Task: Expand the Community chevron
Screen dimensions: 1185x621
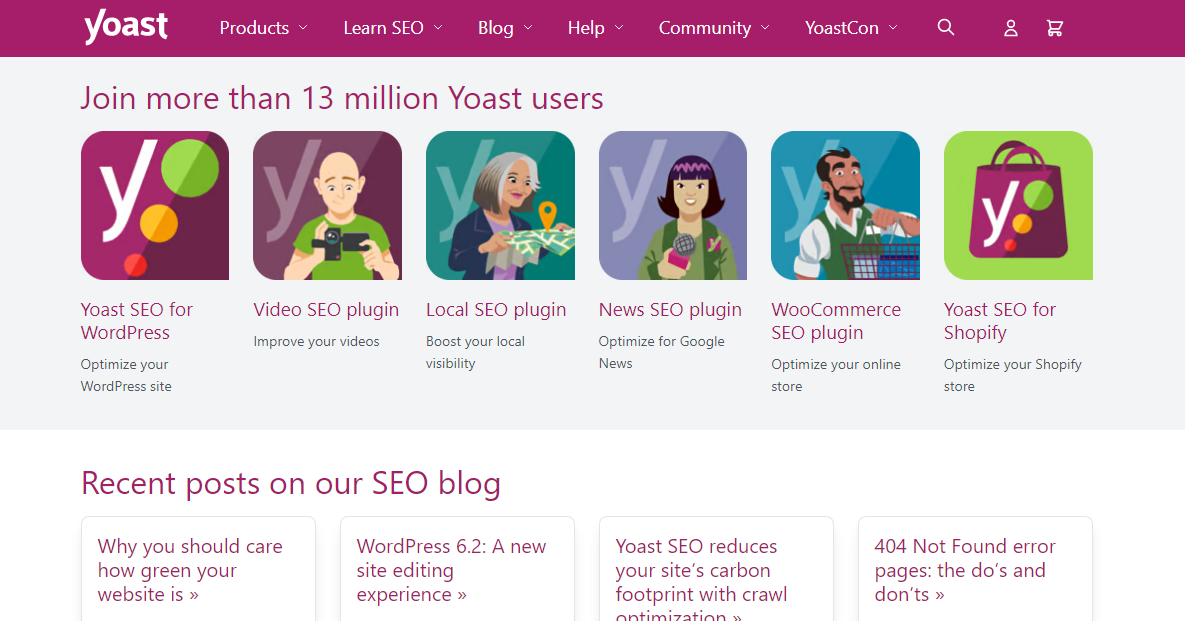Action: [765, 28]
